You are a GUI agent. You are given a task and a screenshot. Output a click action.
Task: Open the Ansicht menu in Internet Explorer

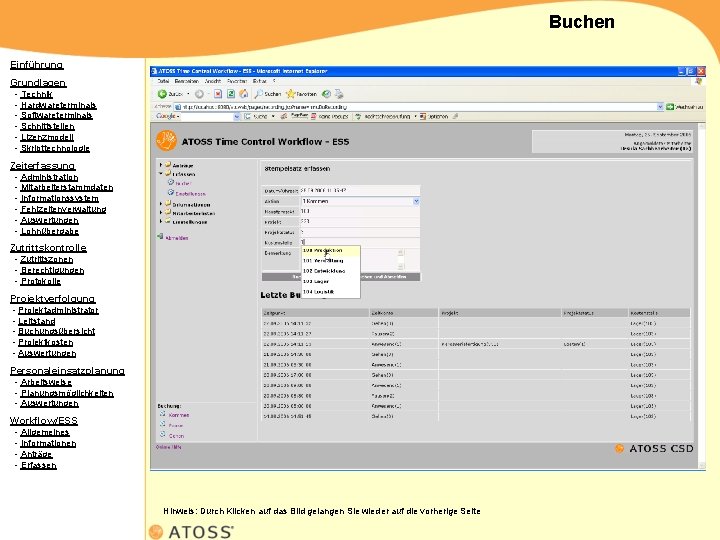213,81
